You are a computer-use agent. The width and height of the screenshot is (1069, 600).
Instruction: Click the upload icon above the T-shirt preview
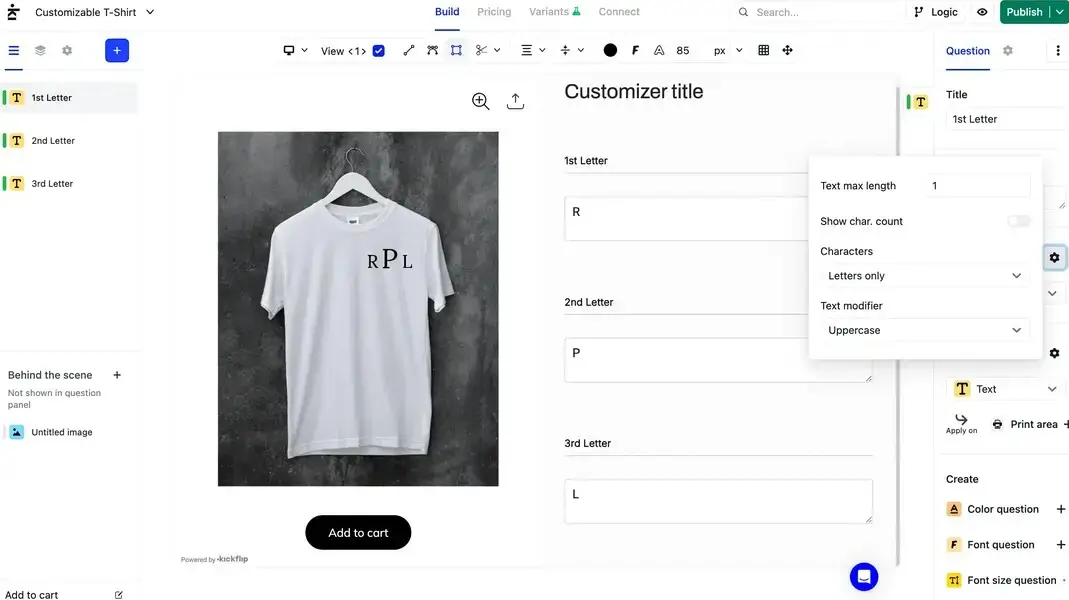[515, 101]
